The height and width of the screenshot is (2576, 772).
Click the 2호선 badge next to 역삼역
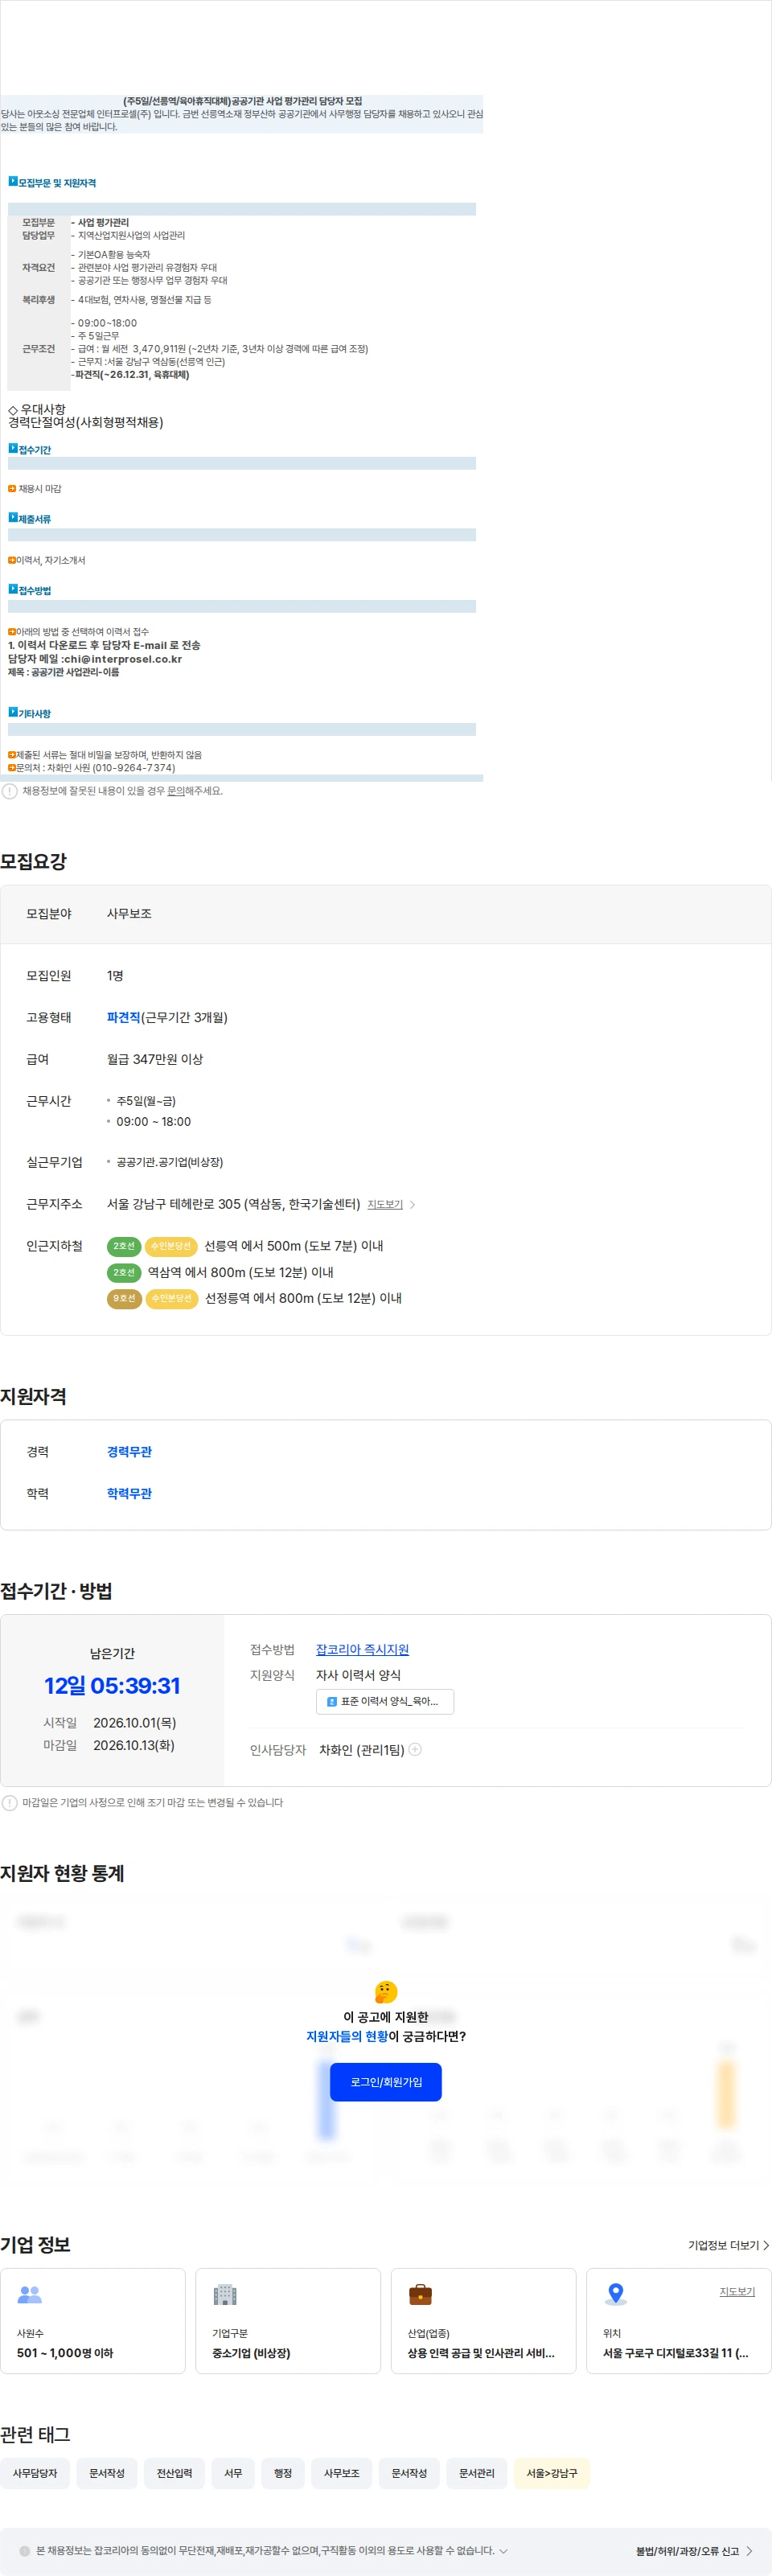124,1272
